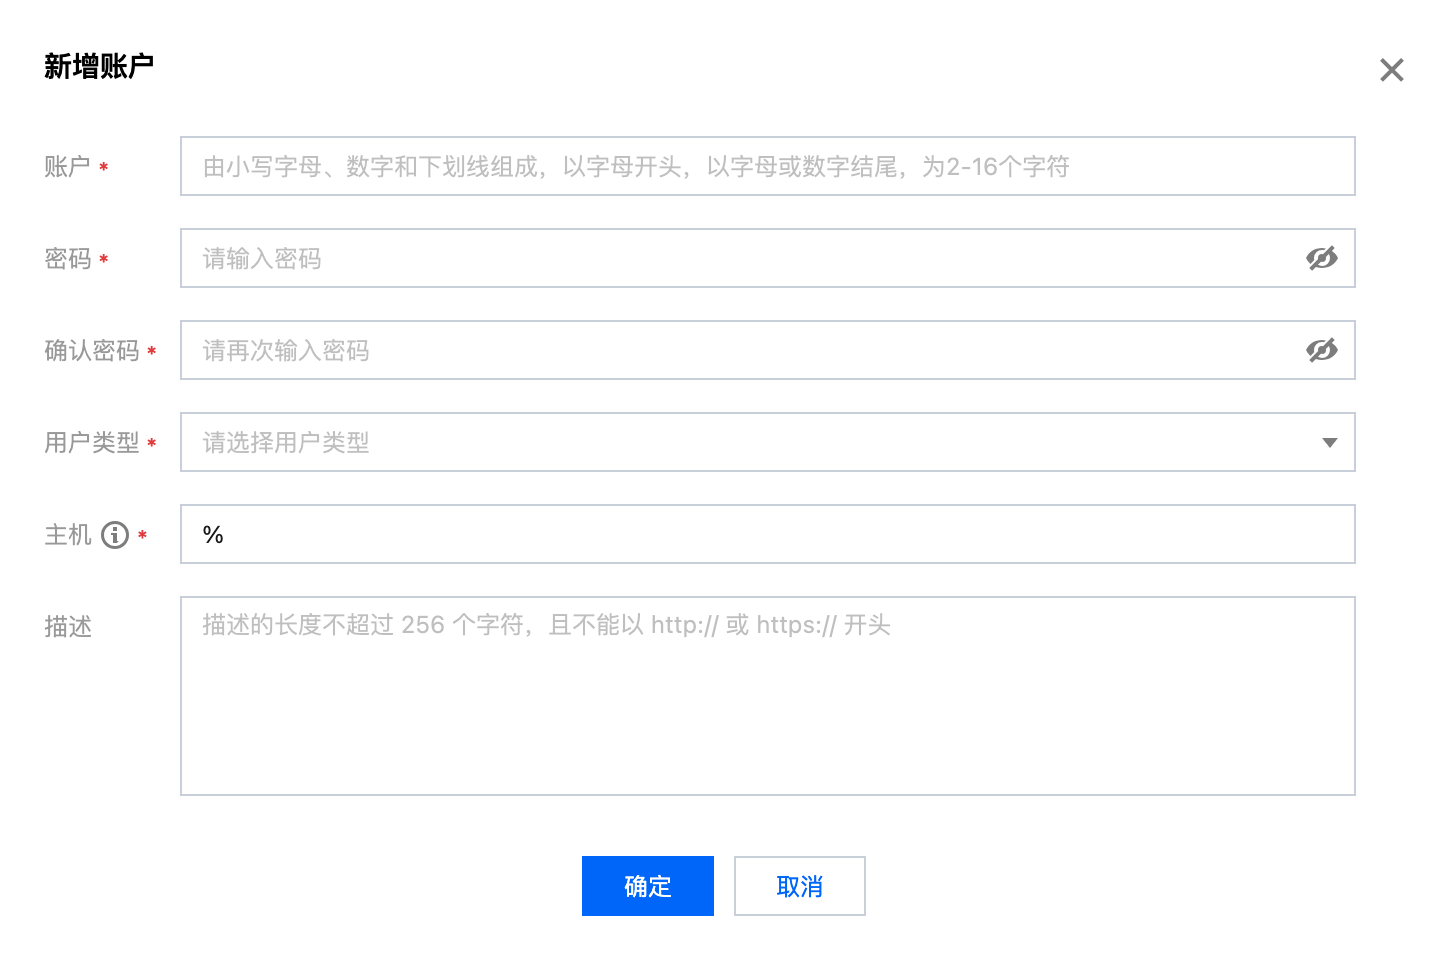The image size is (1448, 958).
Task: Click the info icon next to 主机
Action: 115,535
